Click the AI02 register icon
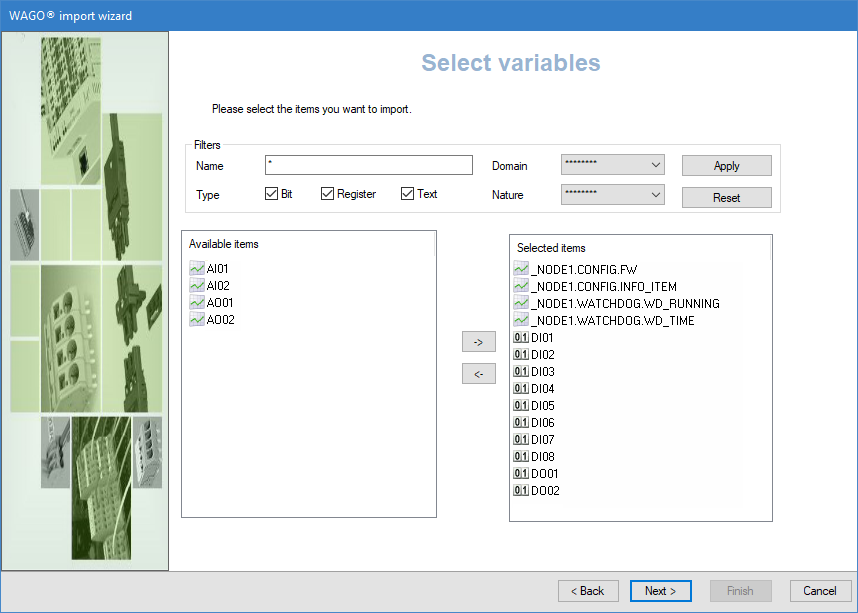This screenshot has height=613, width=858. pyautogui.click(x=196, y=286)
